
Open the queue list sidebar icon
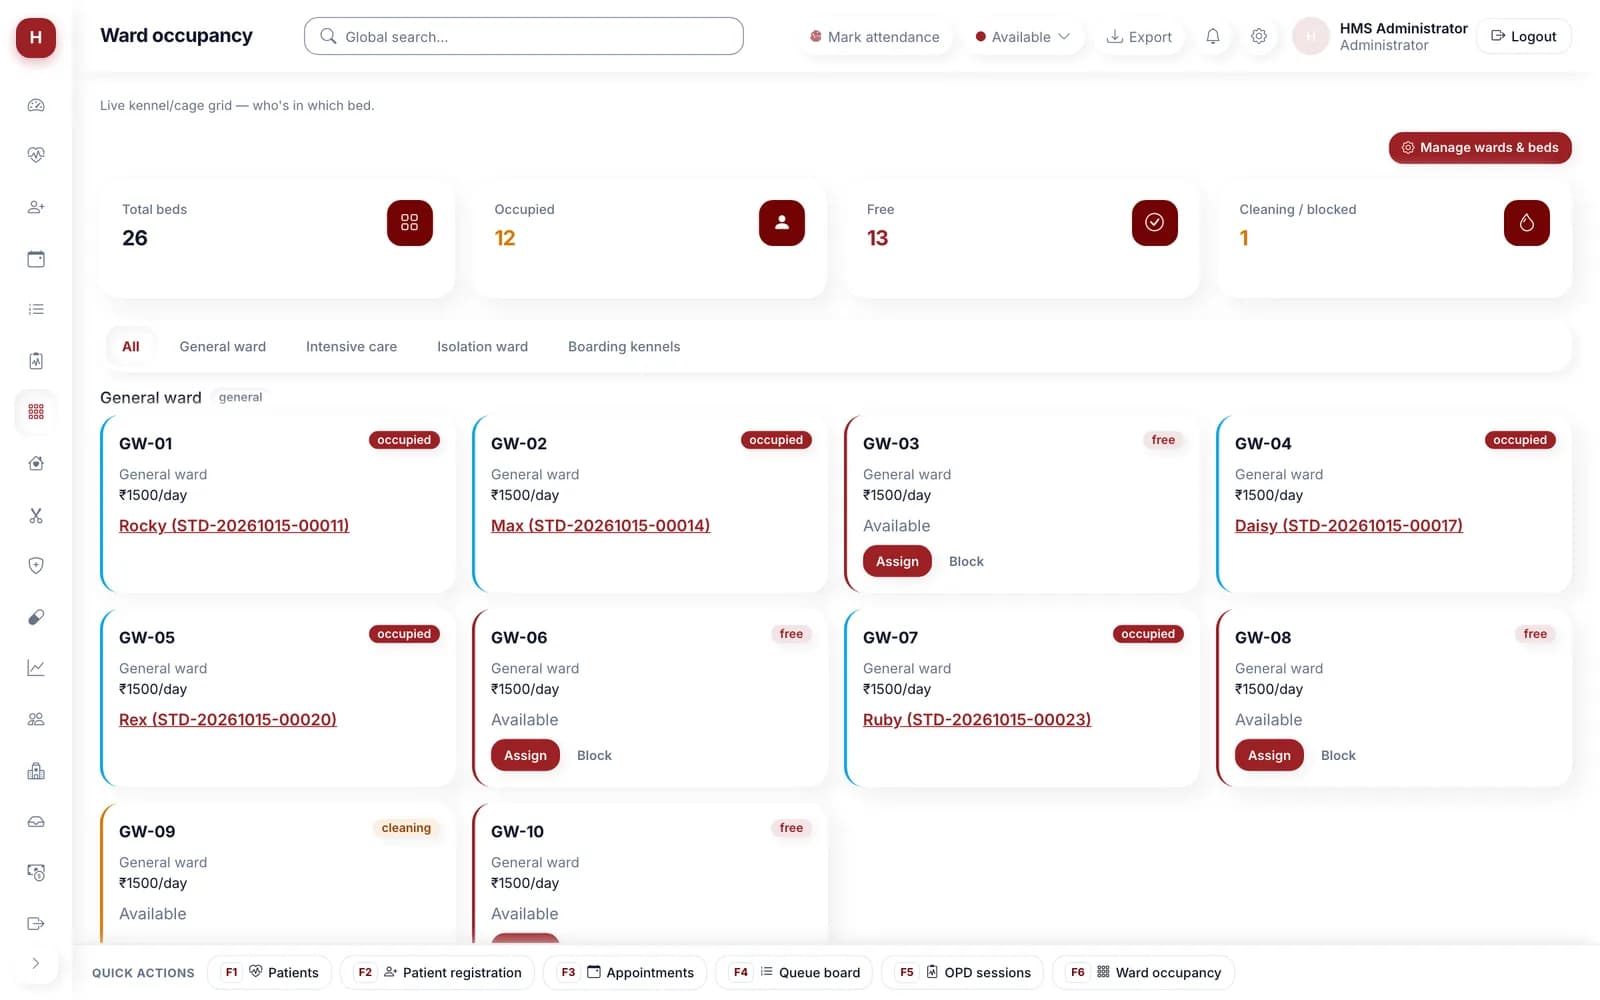click(36, 309)
